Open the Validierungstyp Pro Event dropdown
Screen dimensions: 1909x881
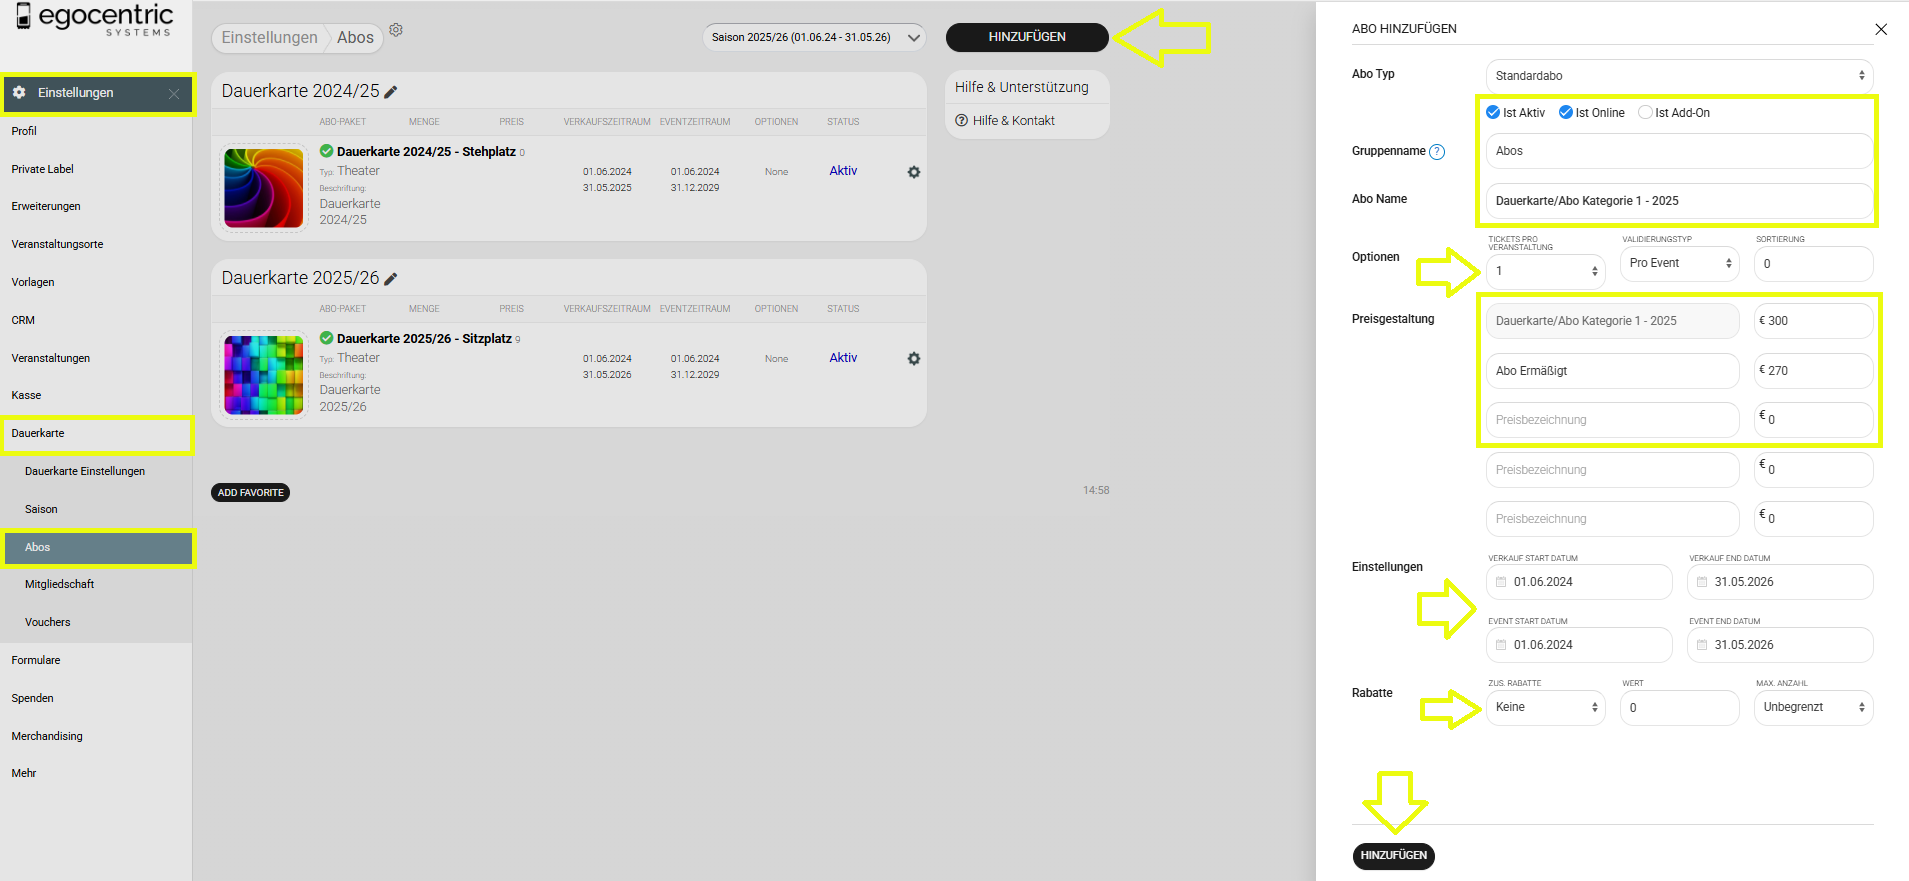click(1679, 263)
